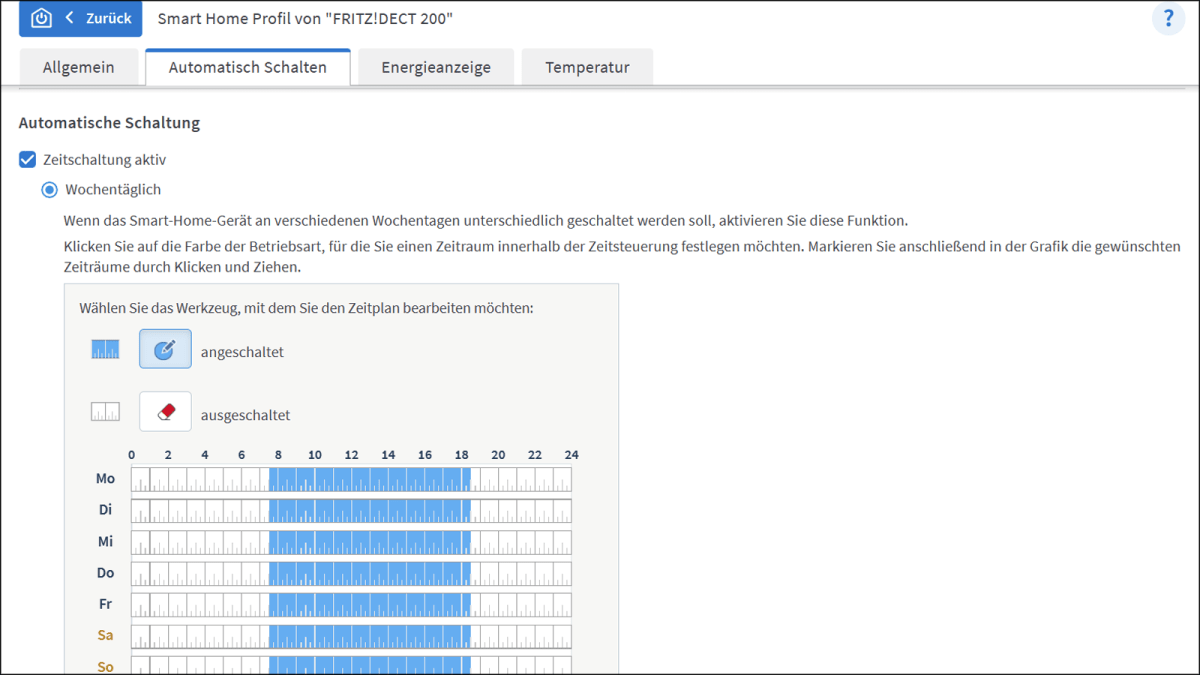
Task: Click the hour label "18" above the schedule
Action: point(462,455)
